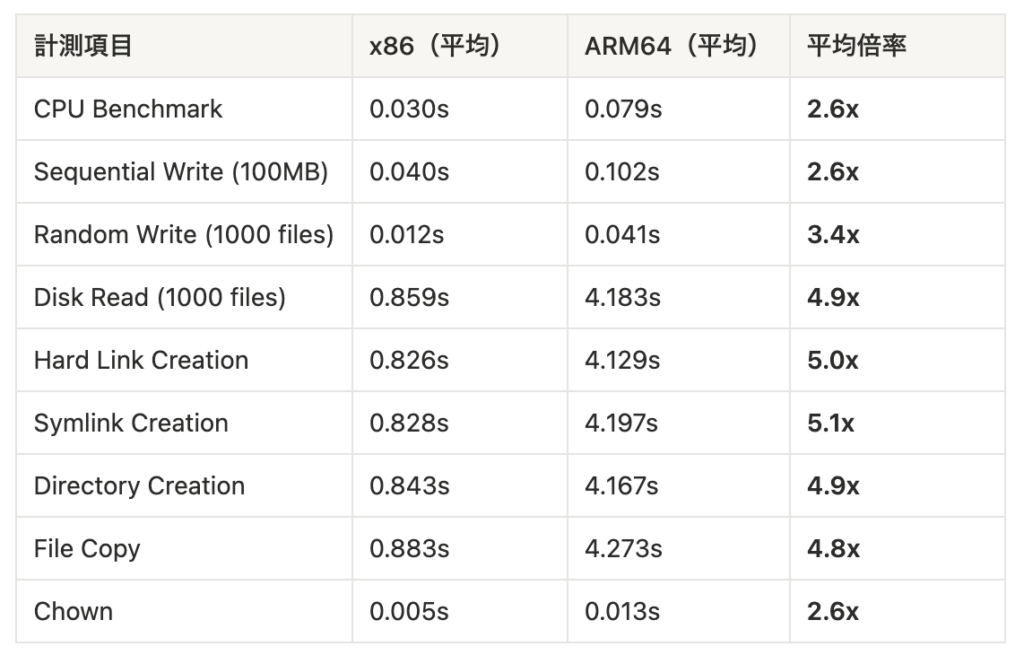Click the 計測項目 column header

(x=83, y=46)
